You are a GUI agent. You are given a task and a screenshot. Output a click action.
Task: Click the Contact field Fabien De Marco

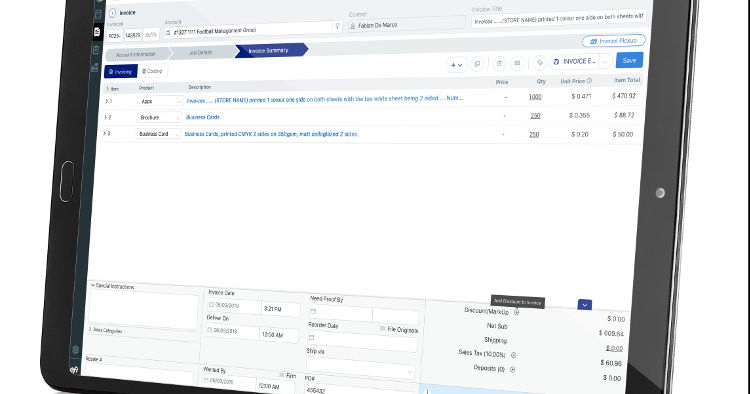[x=407, y=24]
